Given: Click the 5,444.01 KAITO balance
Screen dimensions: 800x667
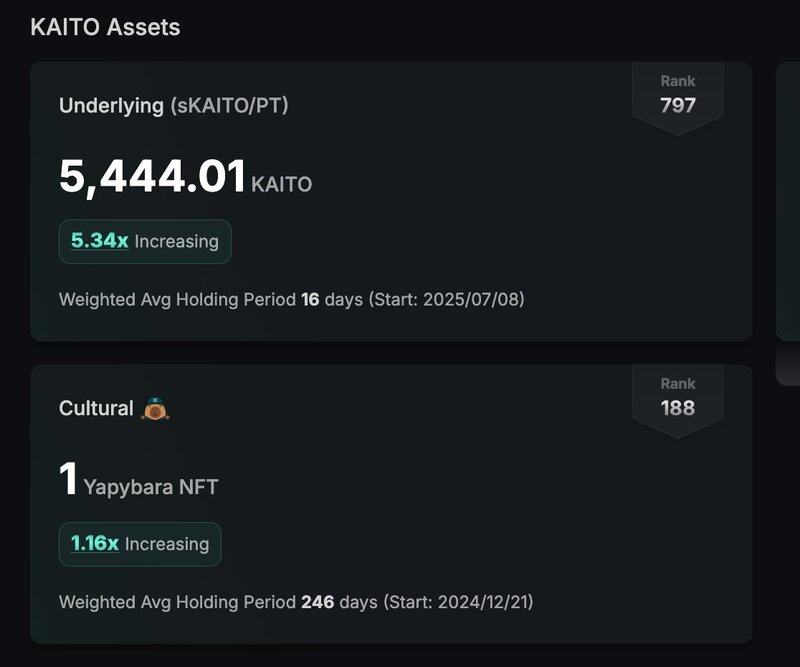Looking at the screenshot, I should [153, 178].
